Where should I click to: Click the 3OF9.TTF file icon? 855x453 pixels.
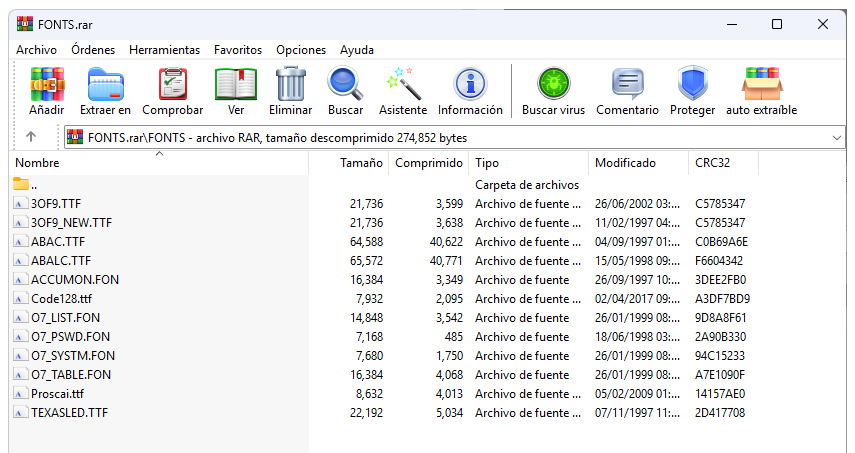(21, 203)
